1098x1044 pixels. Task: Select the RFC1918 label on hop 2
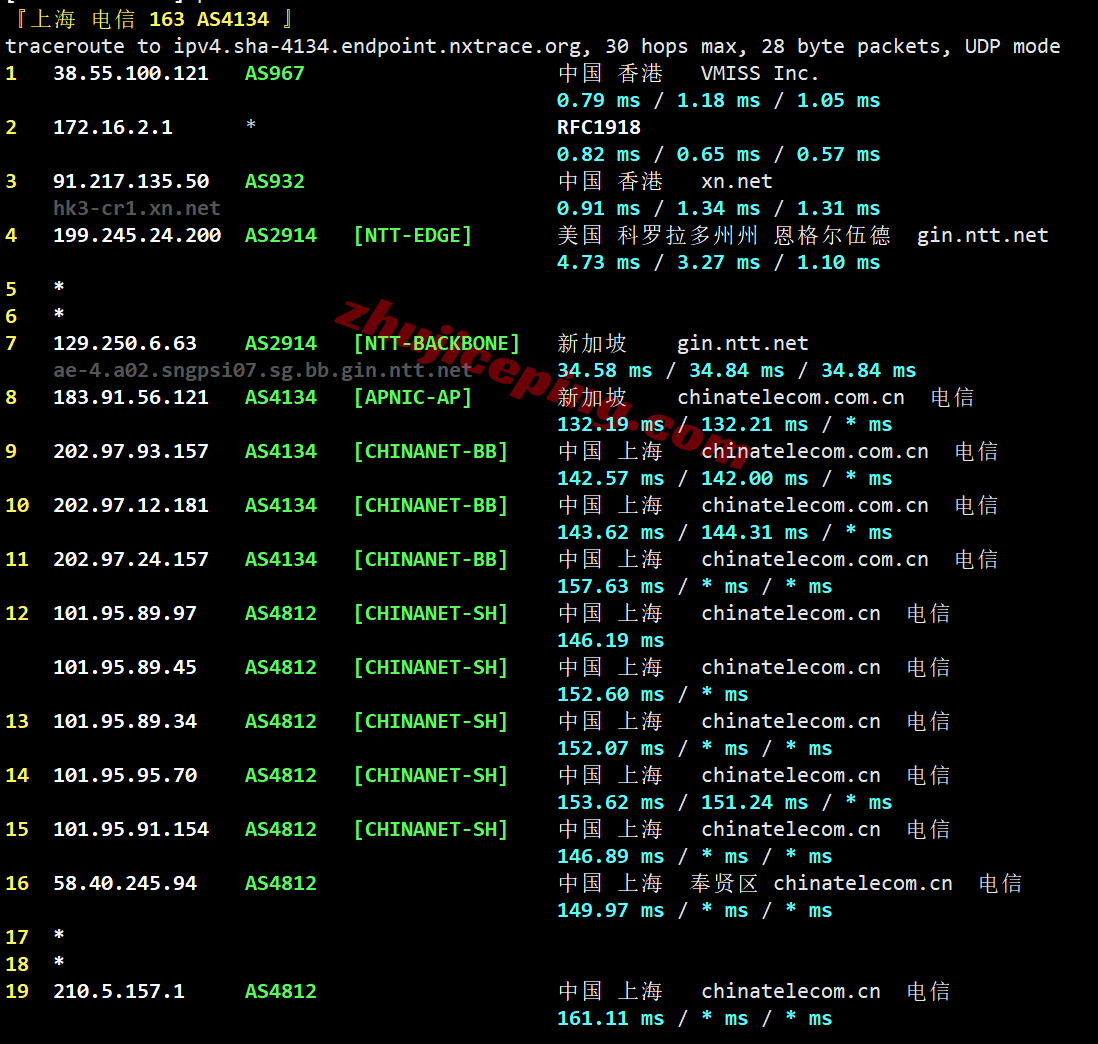599,127
